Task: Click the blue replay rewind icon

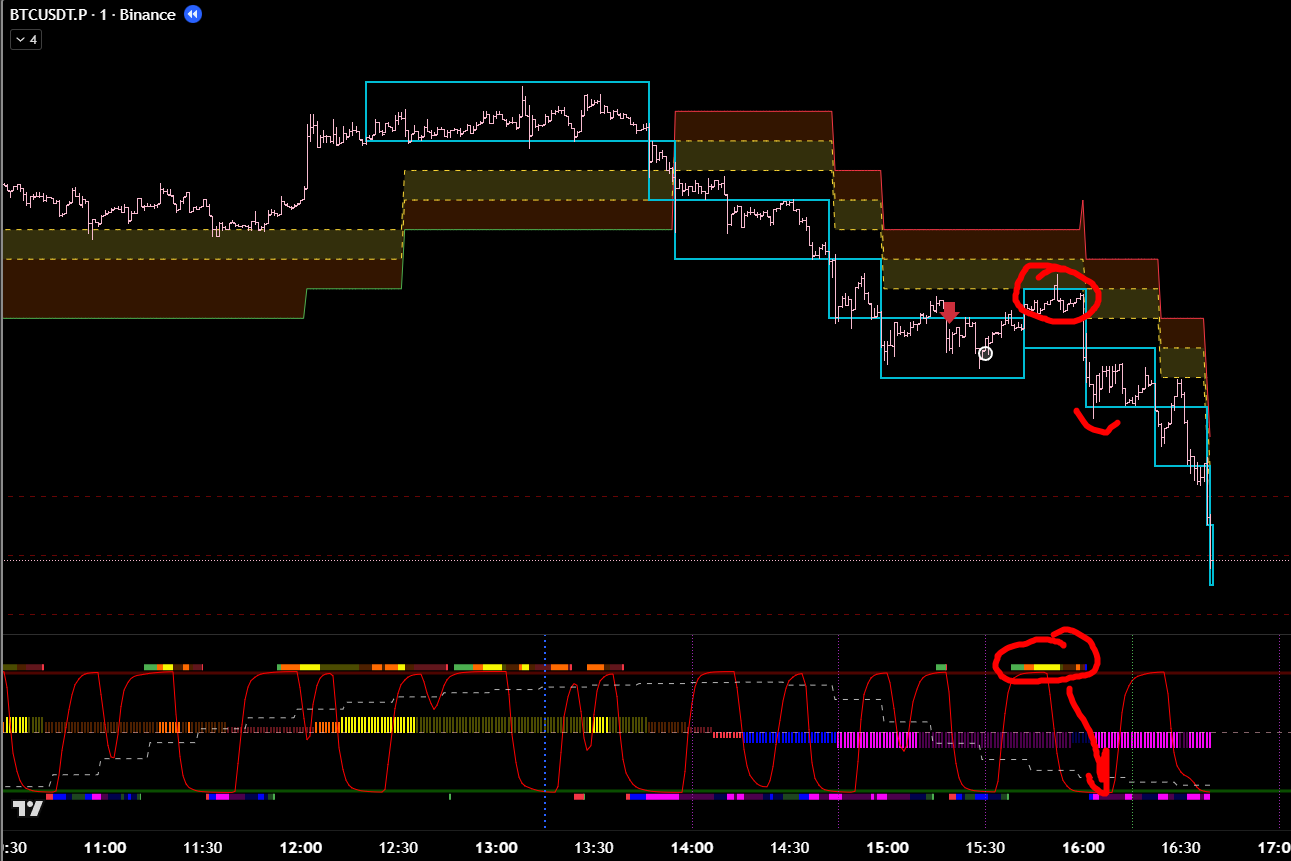Action: (193, 15)
